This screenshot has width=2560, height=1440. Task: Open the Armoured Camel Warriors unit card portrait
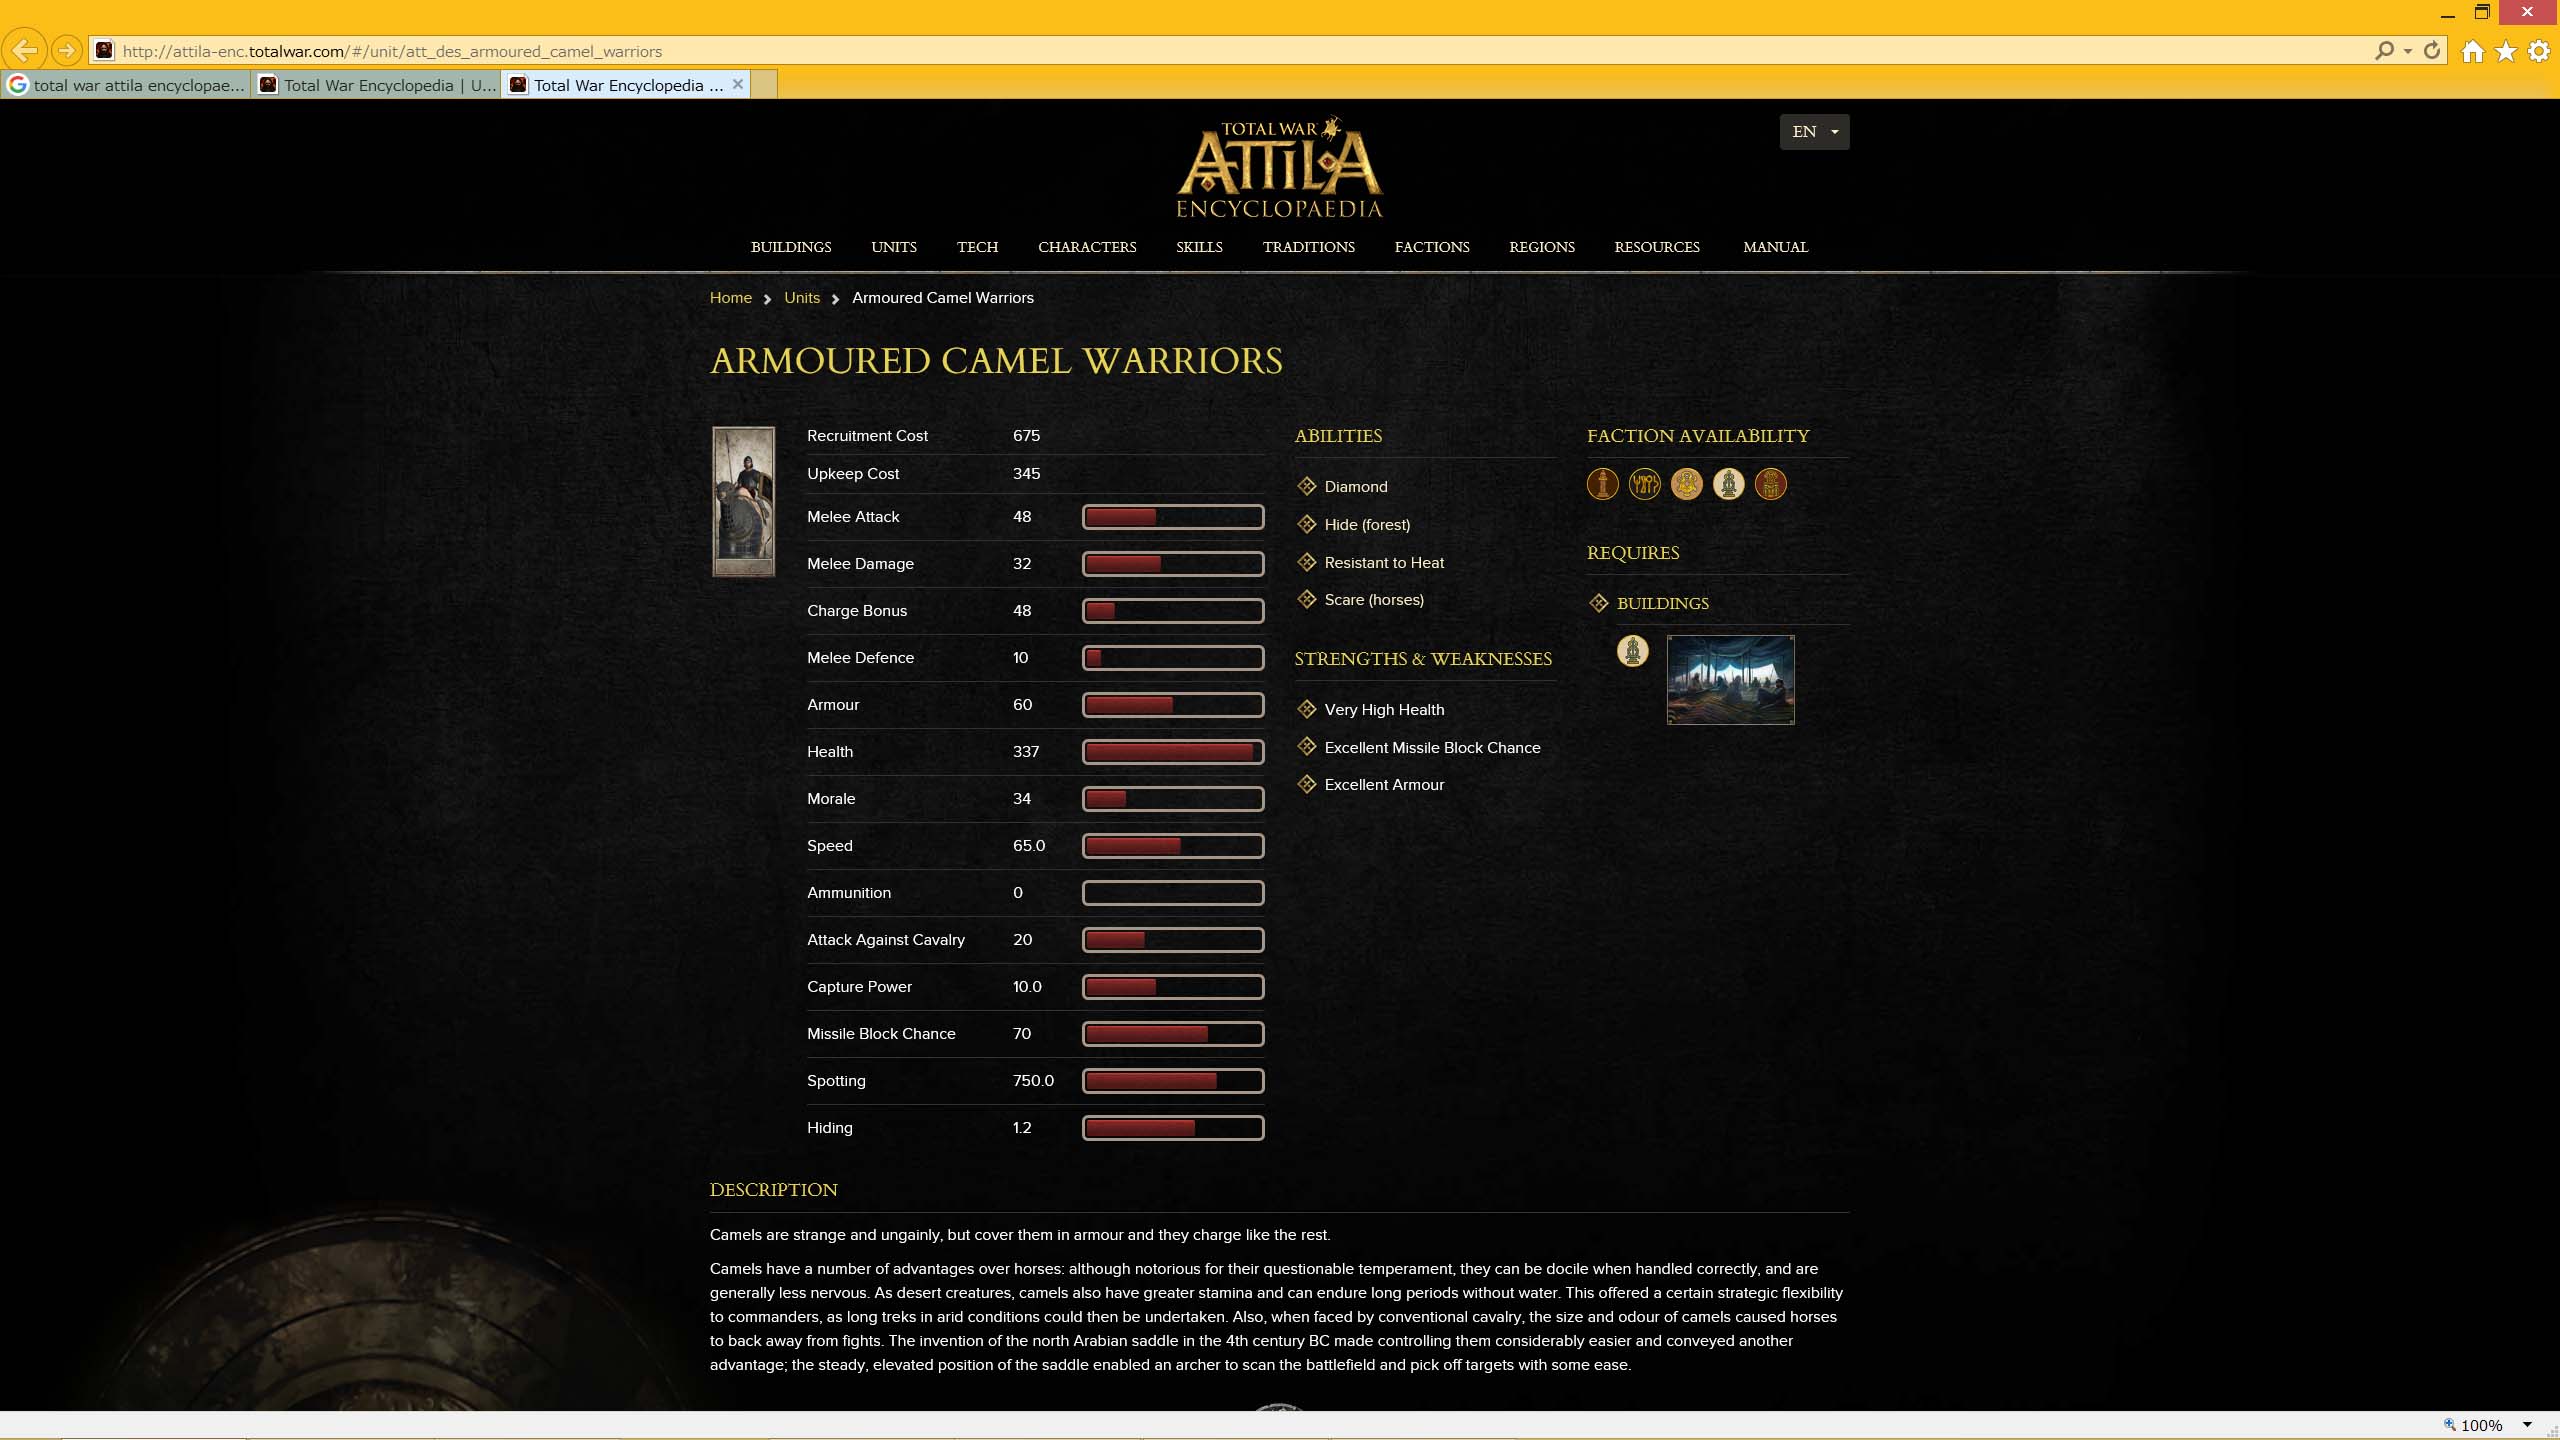click(x=743, y=502)
